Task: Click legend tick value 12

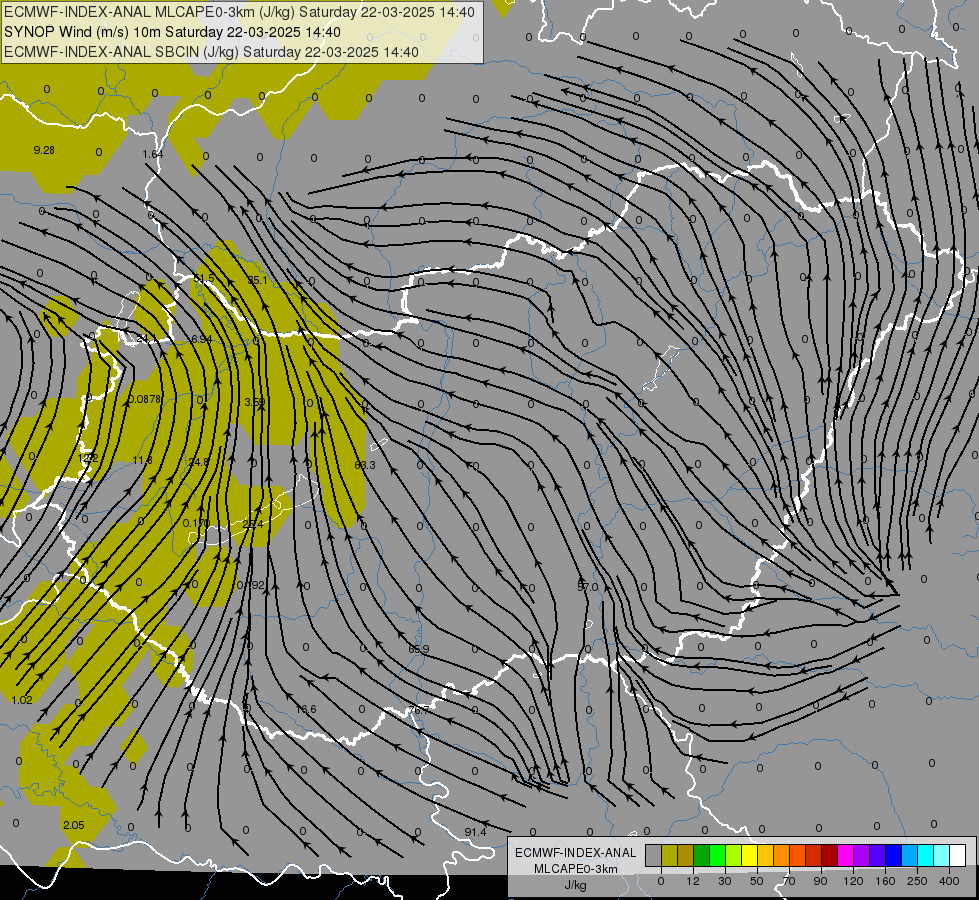Action: click(x=693, y=881)
